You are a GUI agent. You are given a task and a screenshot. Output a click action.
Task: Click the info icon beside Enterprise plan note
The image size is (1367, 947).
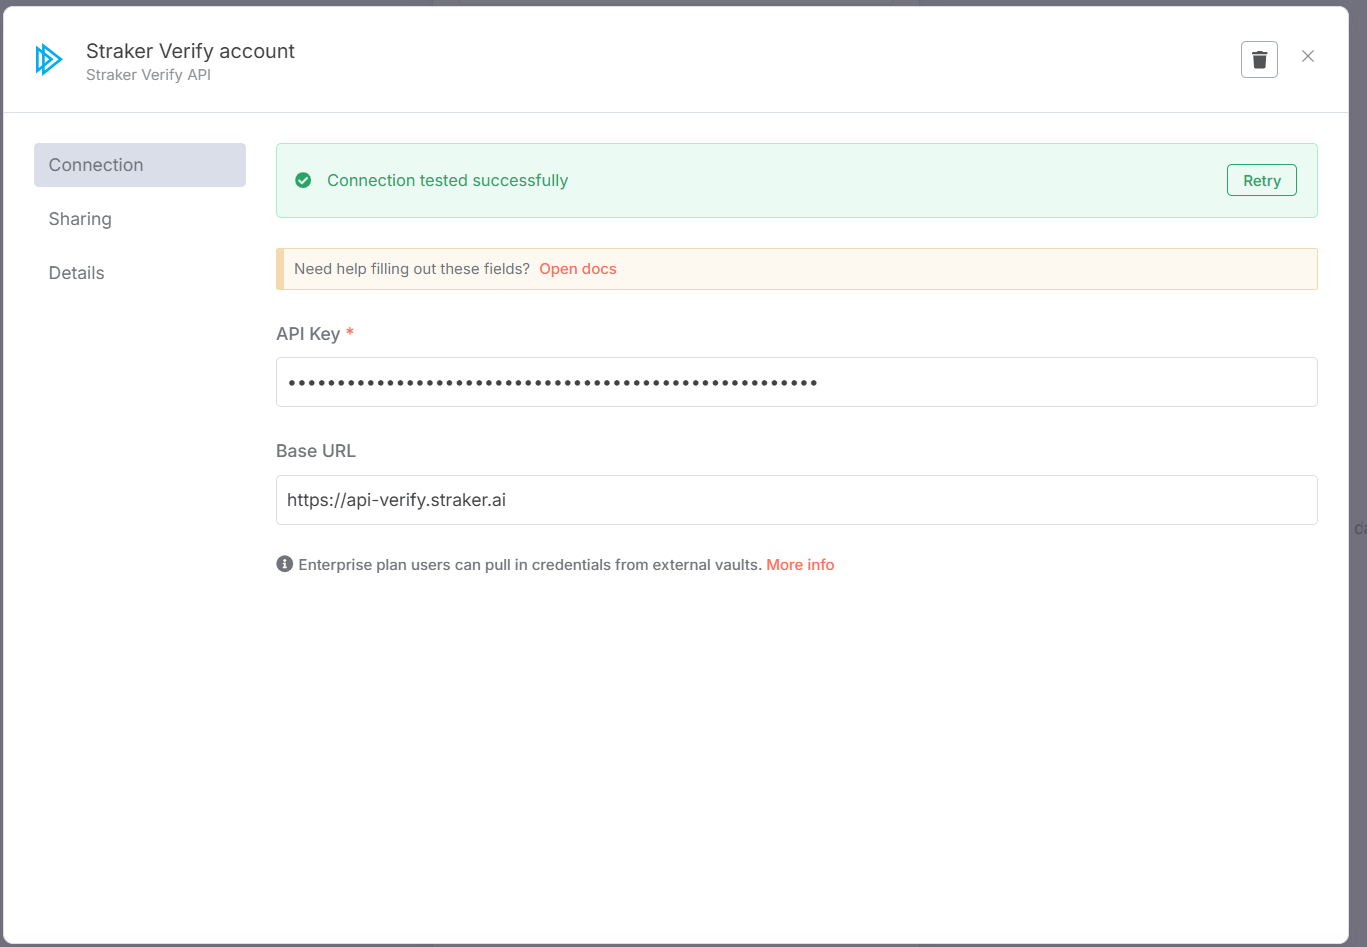(284, 564)
